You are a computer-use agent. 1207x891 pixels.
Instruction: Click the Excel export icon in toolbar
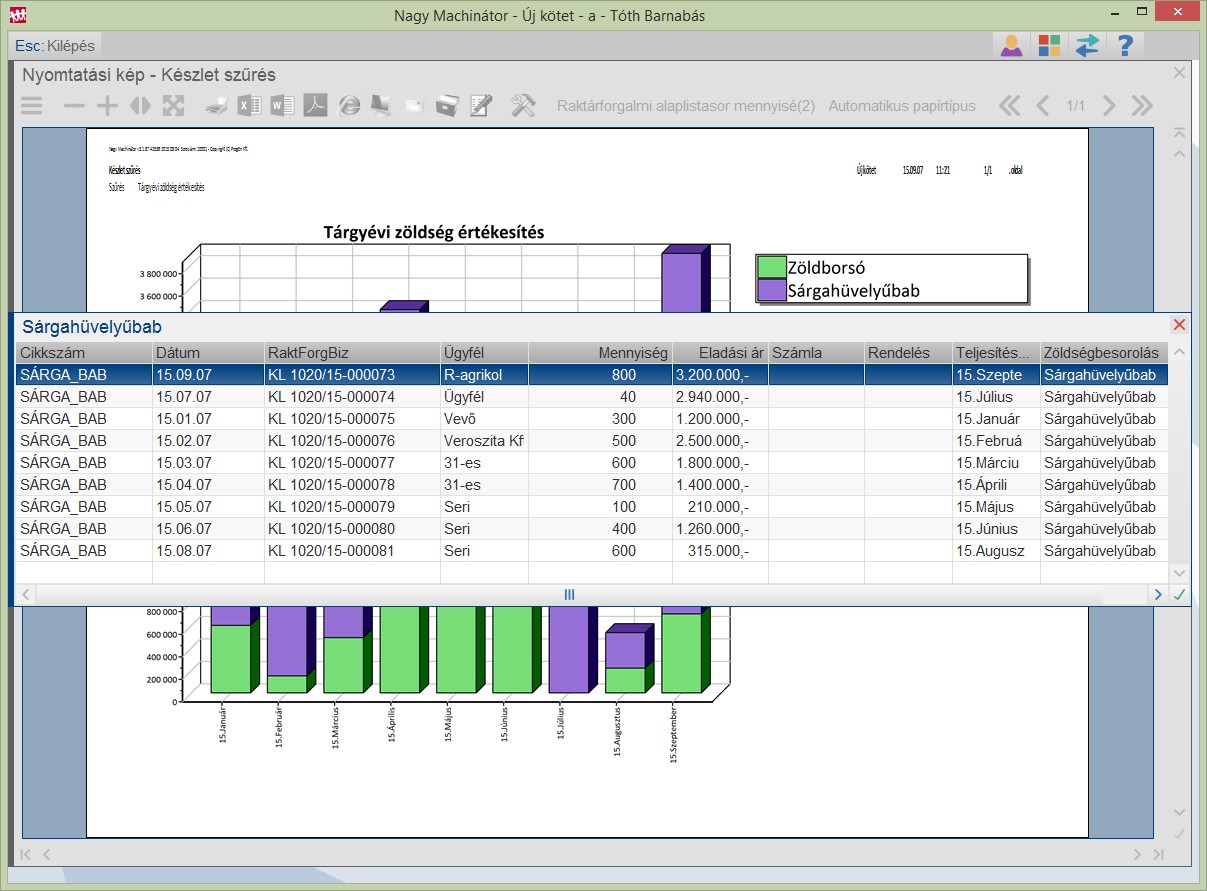(249, 106)
